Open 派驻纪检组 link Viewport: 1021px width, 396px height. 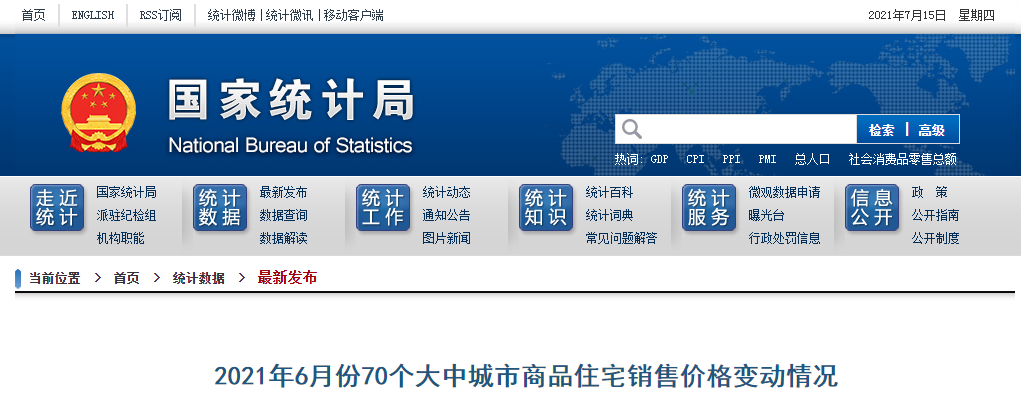[126, 216]
